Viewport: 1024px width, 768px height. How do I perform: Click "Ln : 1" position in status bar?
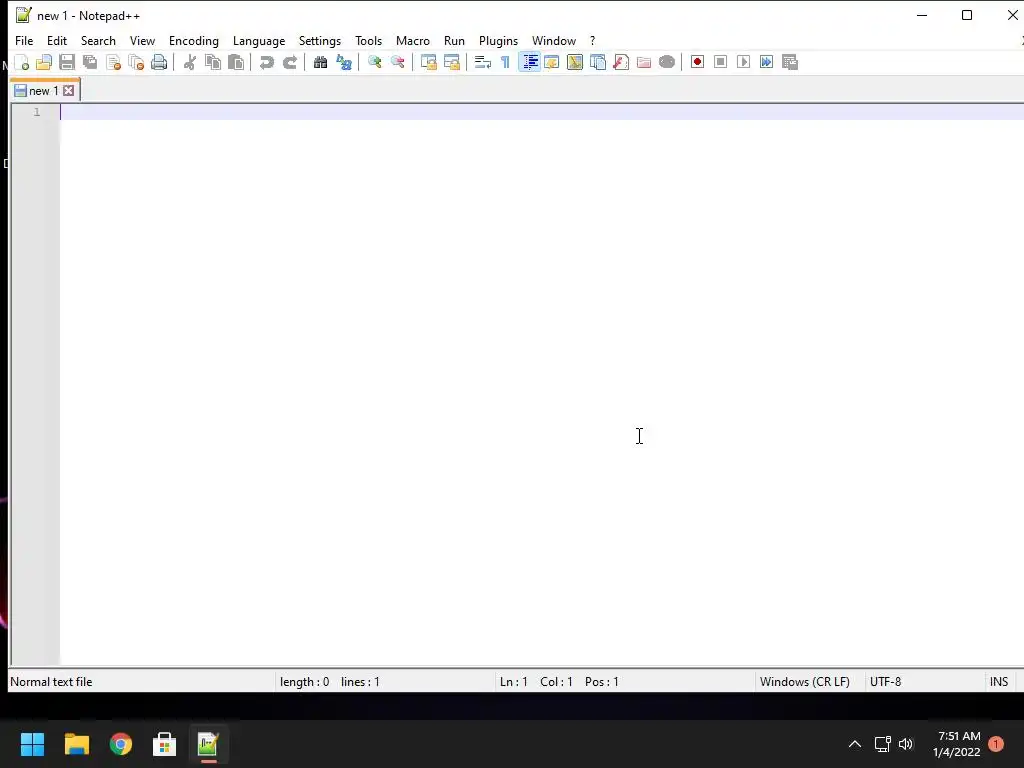click(x=513, y=682)
